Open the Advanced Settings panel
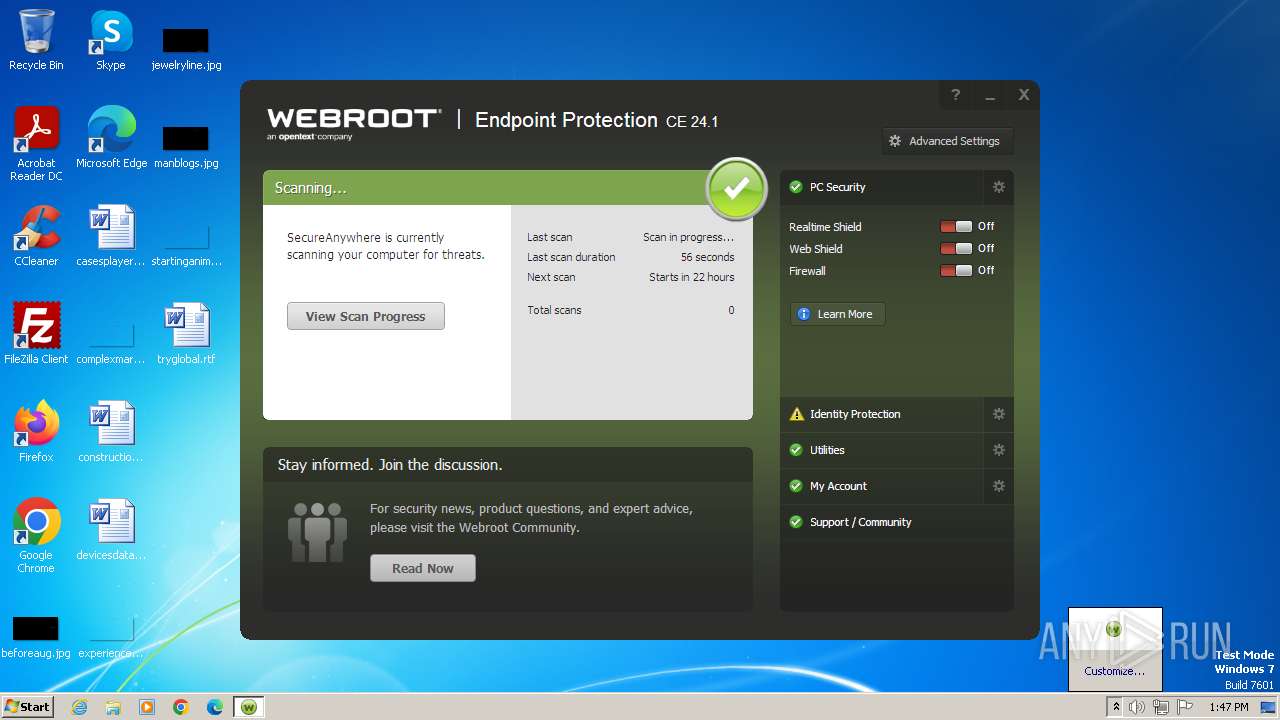 [947, 141]
